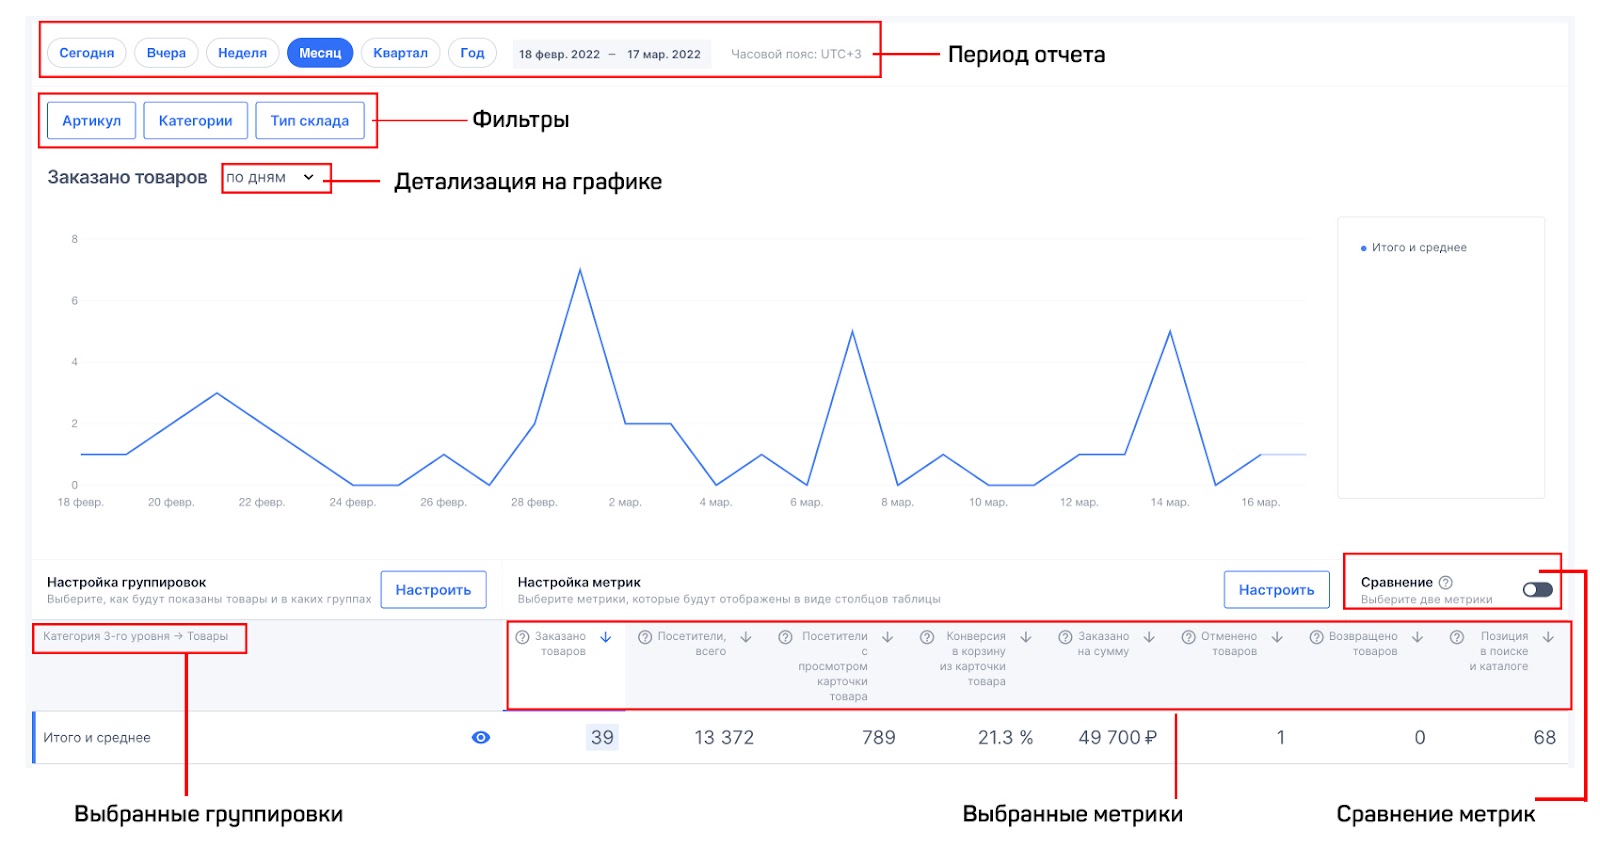Screen dimensions: 1600x848
Task: Toggle Итого и среднее legend series dot
Action: pyautogui.click(x=1363, y=248)
